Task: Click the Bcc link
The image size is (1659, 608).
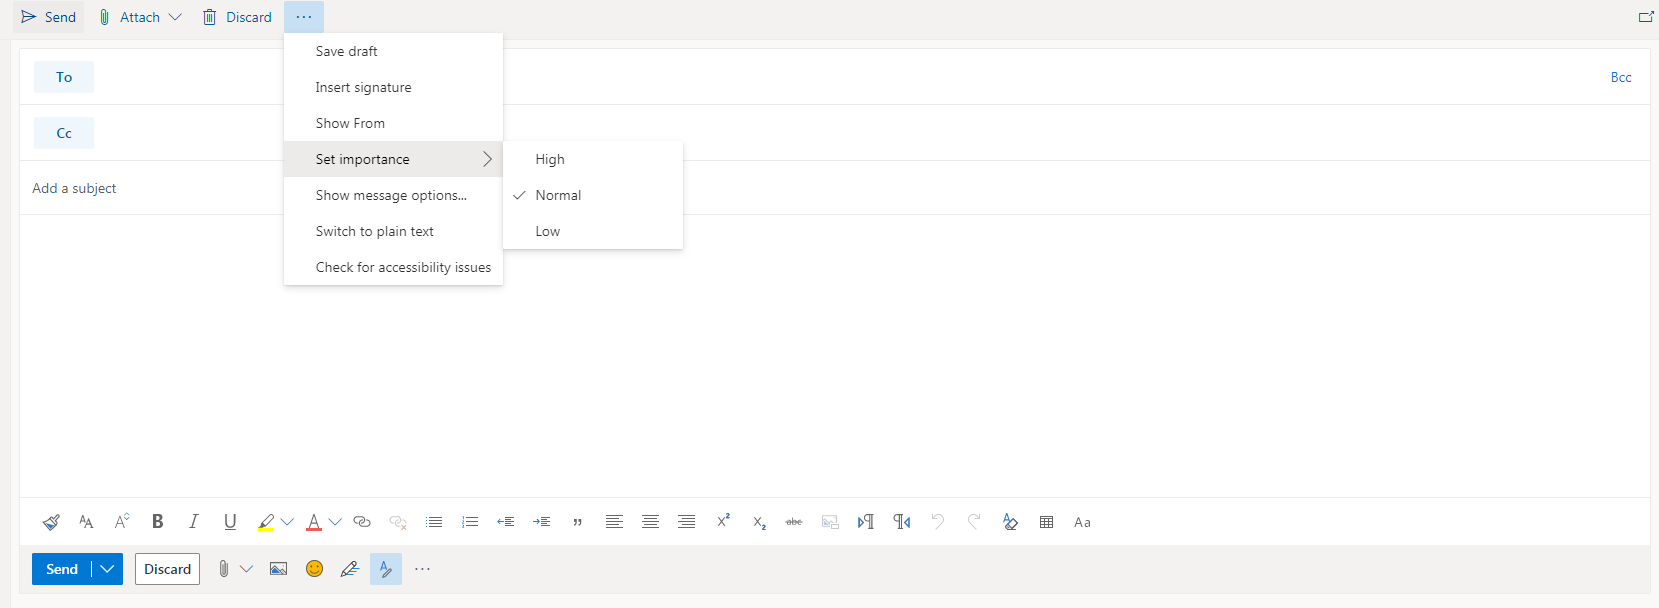Action: click(x=1620, y=77)
